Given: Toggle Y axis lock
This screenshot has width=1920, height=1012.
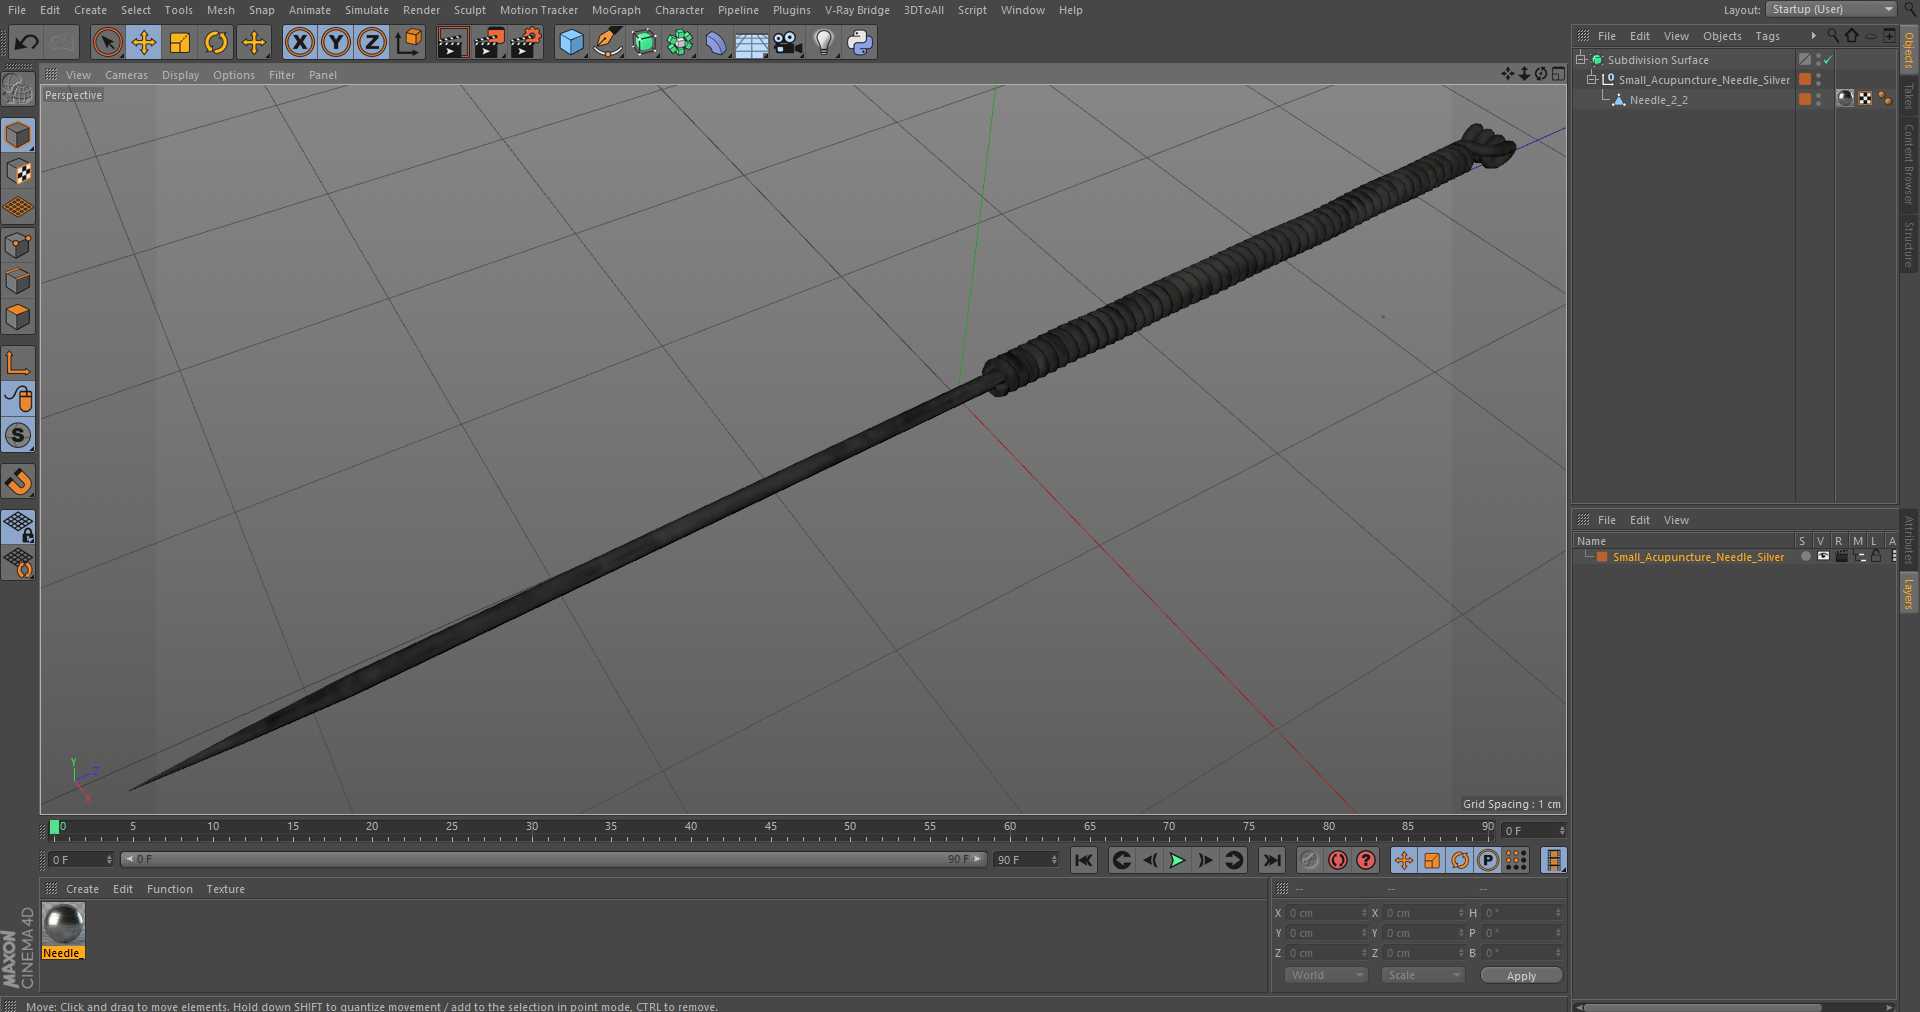Looking at the screenshot, I should [x=336, y=42].
